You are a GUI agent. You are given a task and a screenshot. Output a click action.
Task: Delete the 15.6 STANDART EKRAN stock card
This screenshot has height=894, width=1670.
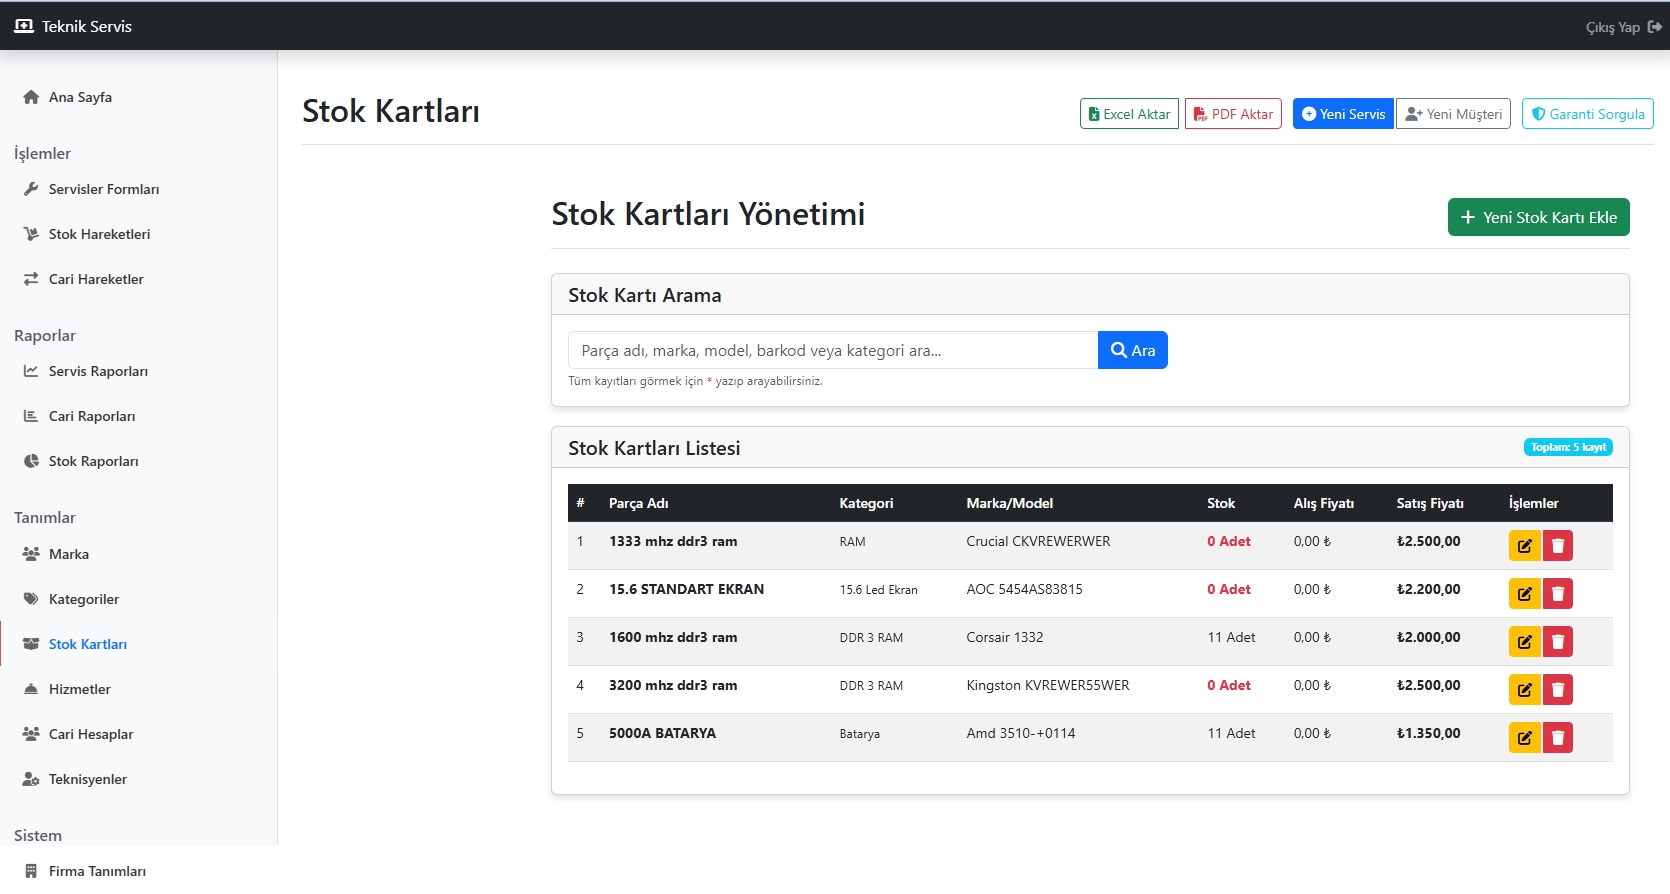[1557, 594]
